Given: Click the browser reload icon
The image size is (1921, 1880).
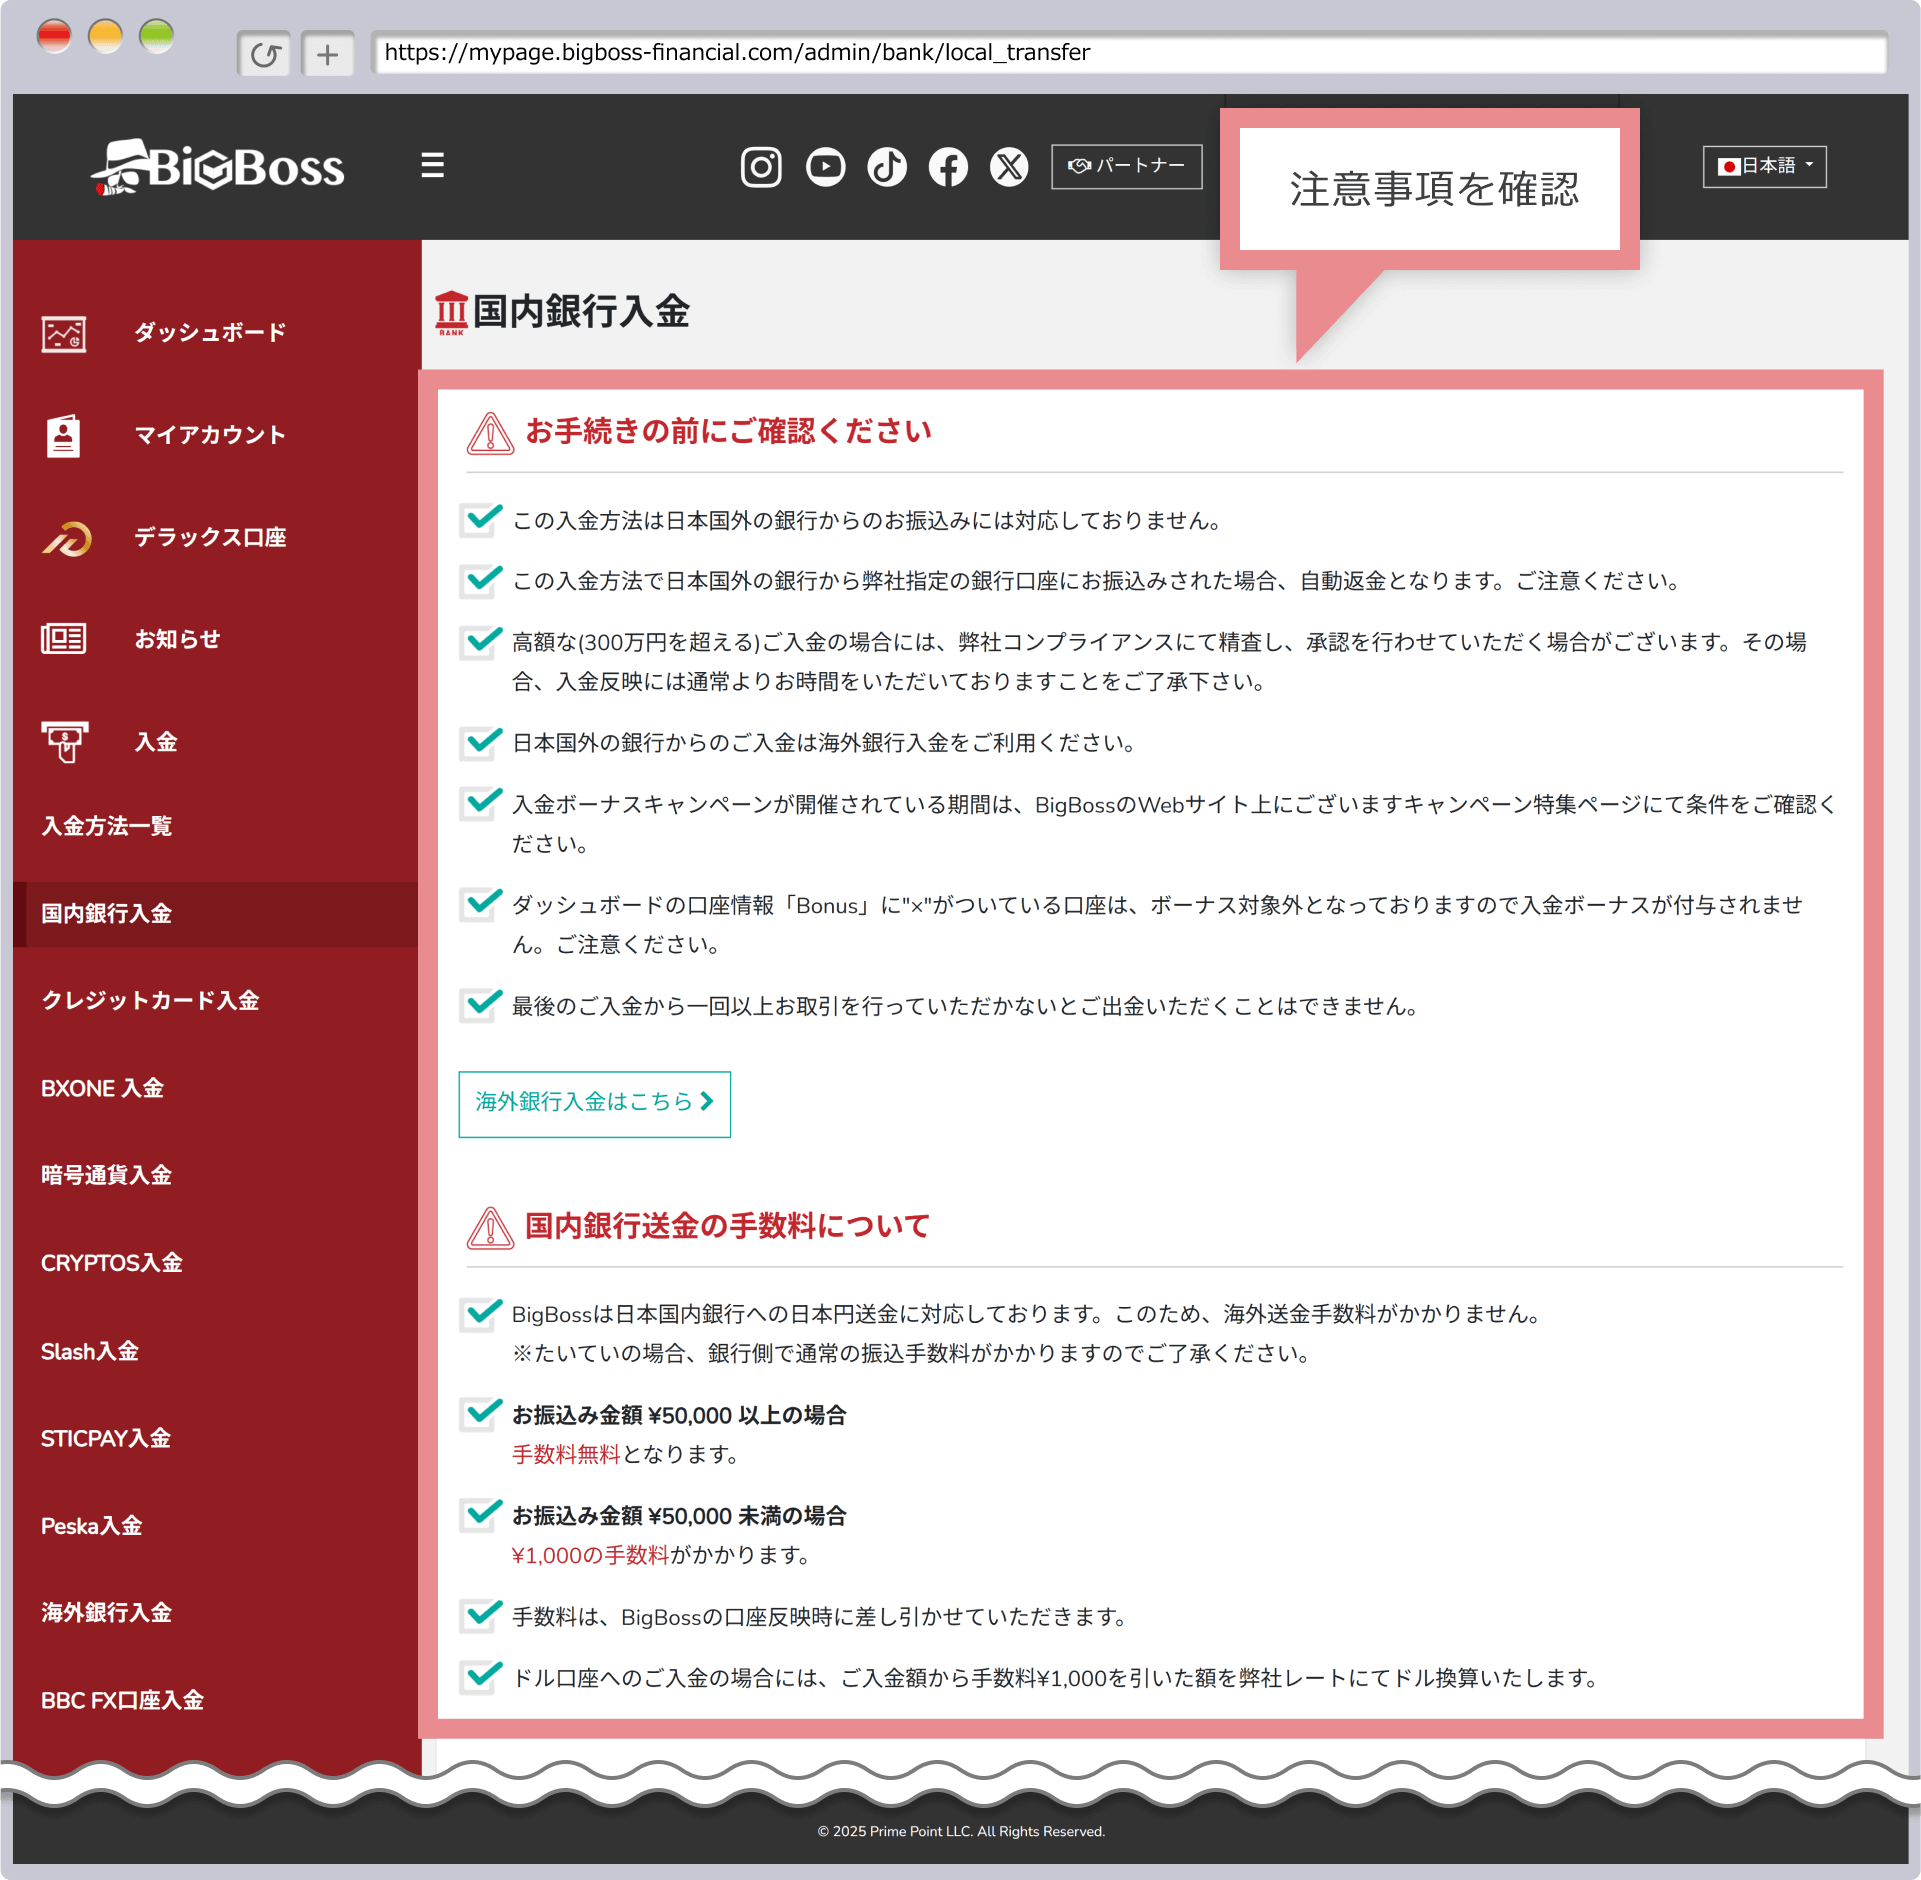Looking at the screenshot, I should tap(264, 54).
